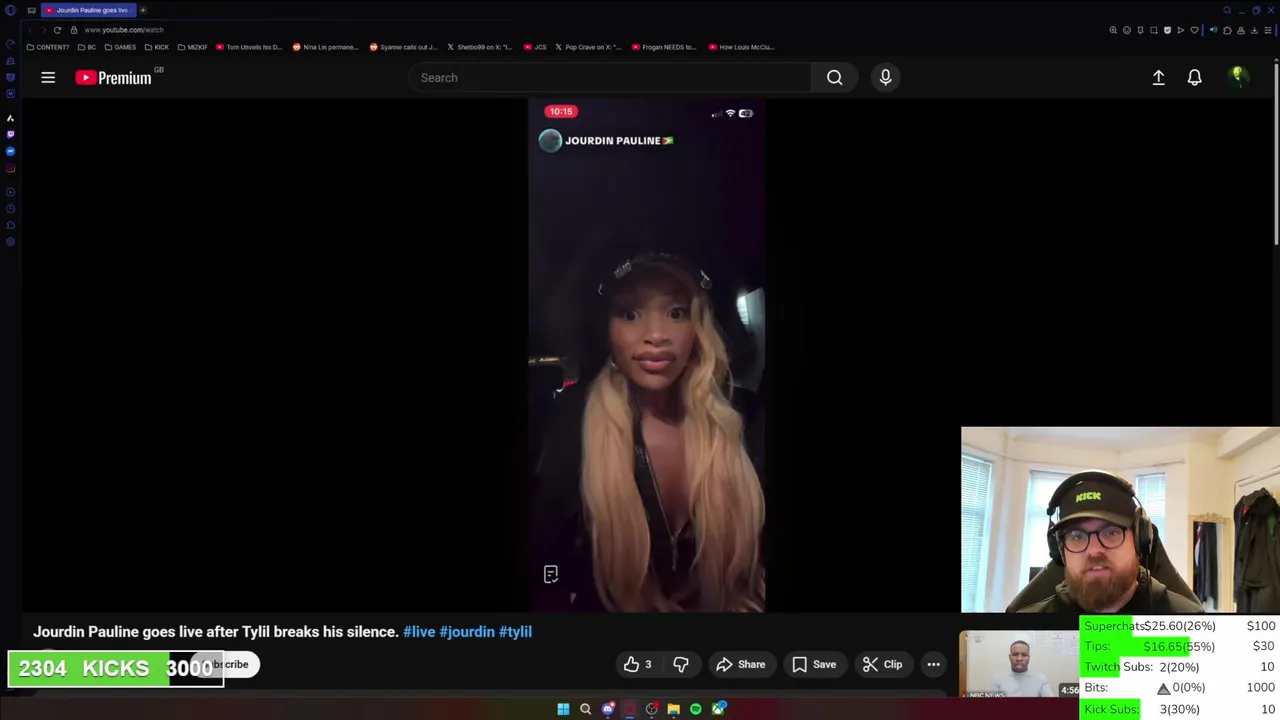Toggle tab audio via the speaker icon
Screen dimensions: 1280x720
click(x=1214, y=30)
